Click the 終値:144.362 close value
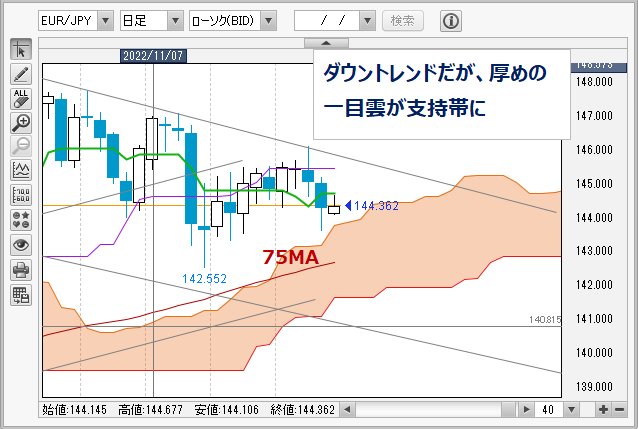Viewport: 638px width, 429px height. 303,409
